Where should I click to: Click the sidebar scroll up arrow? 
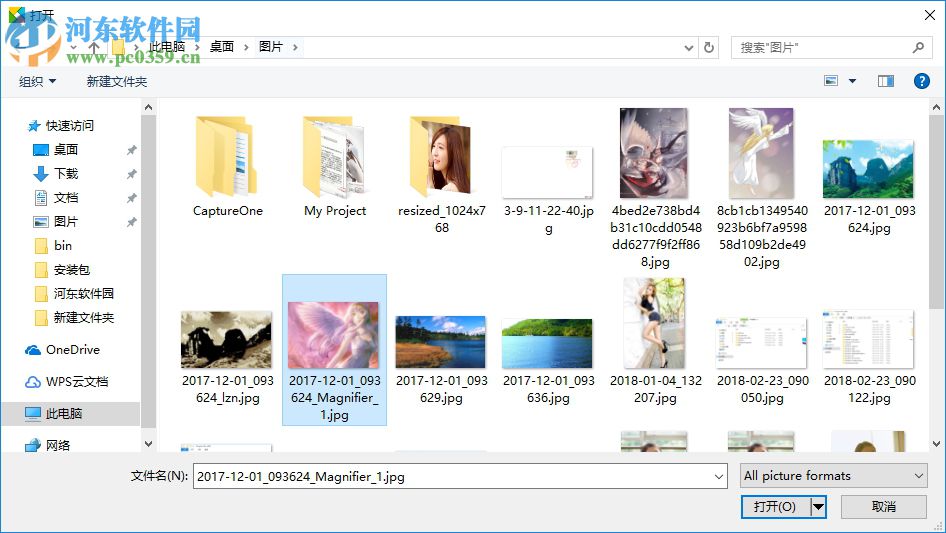click(x=148, y=108)
